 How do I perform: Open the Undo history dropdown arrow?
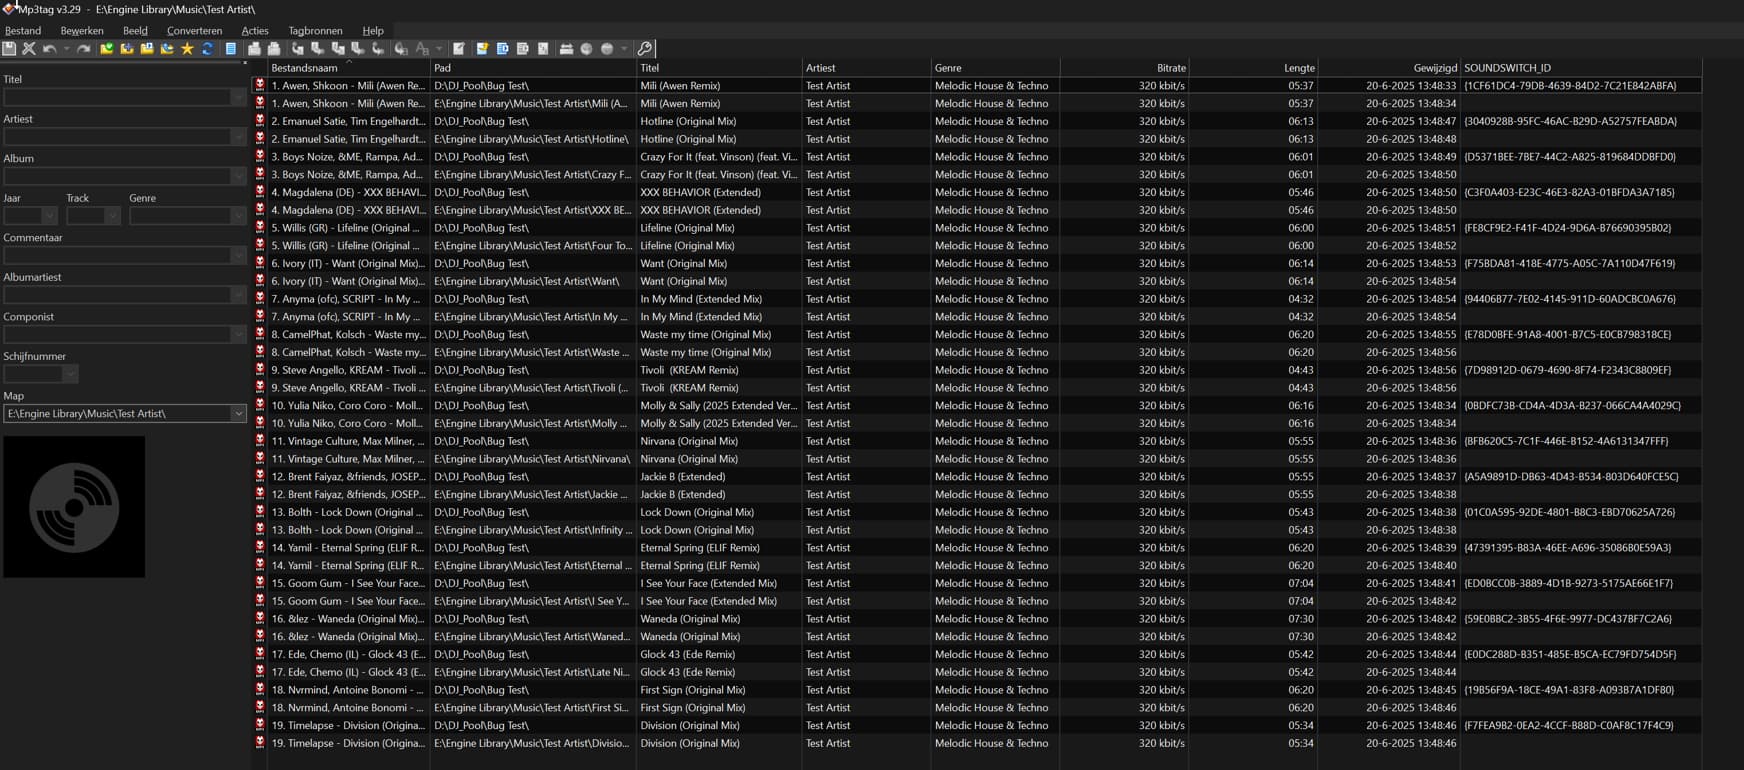(66, 48)
